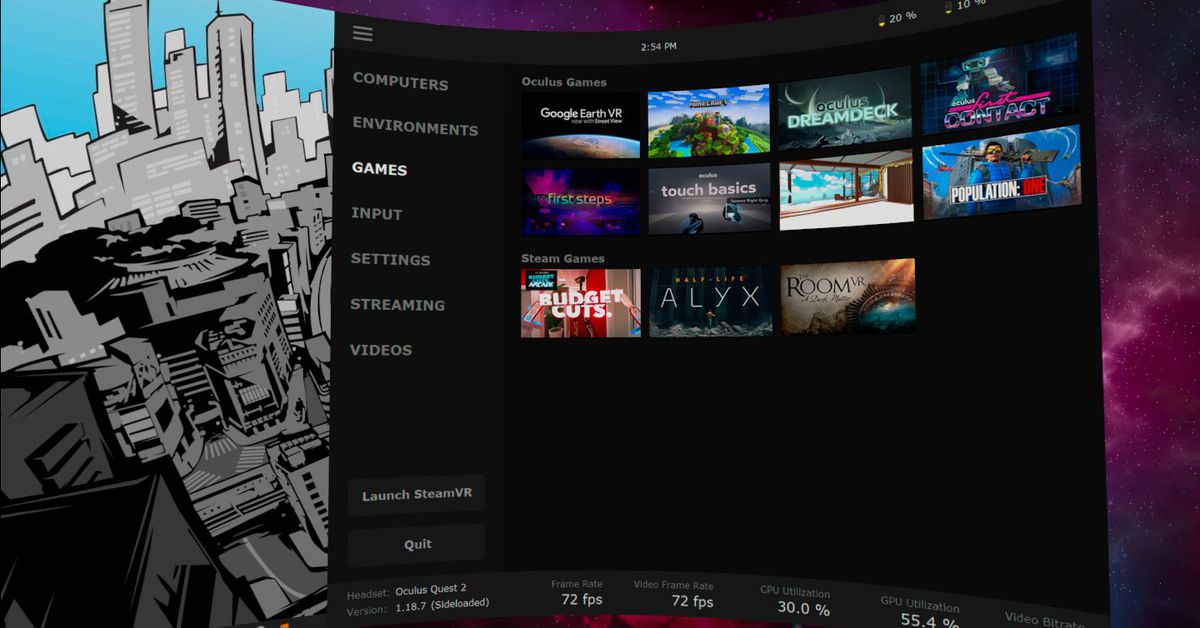The width and height of the screenshot is (1200, 628).
Task: Launch the First Steps game
Action: [x=581, y=200]
